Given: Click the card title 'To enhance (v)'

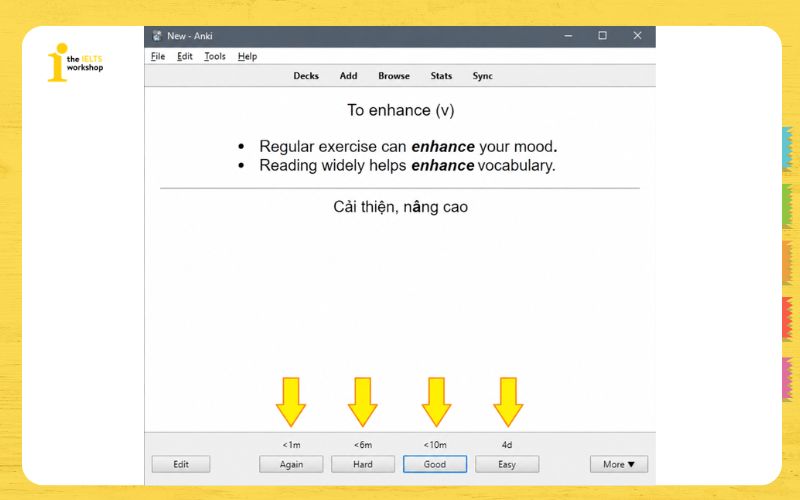Looking at the screenshot, I should [x=401, y=110].
